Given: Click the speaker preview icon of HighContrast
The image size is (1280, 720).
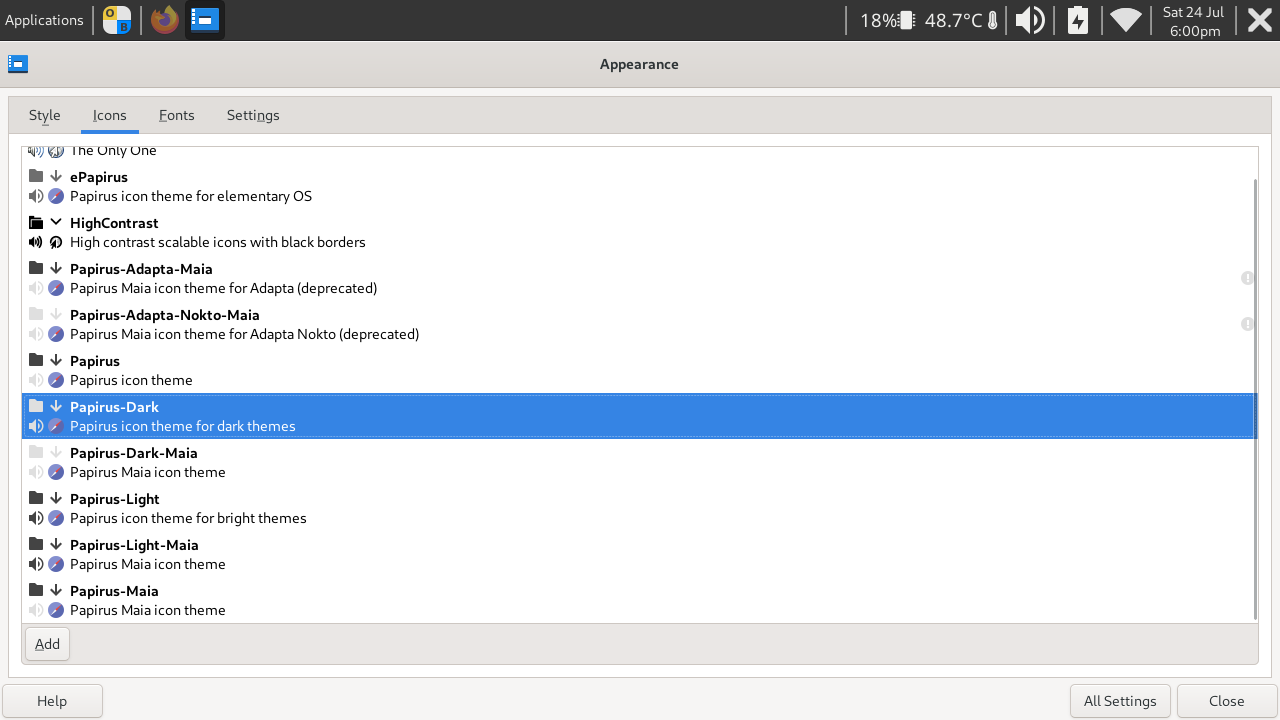Looking at the screenshot, I should [x=36, y=242].
